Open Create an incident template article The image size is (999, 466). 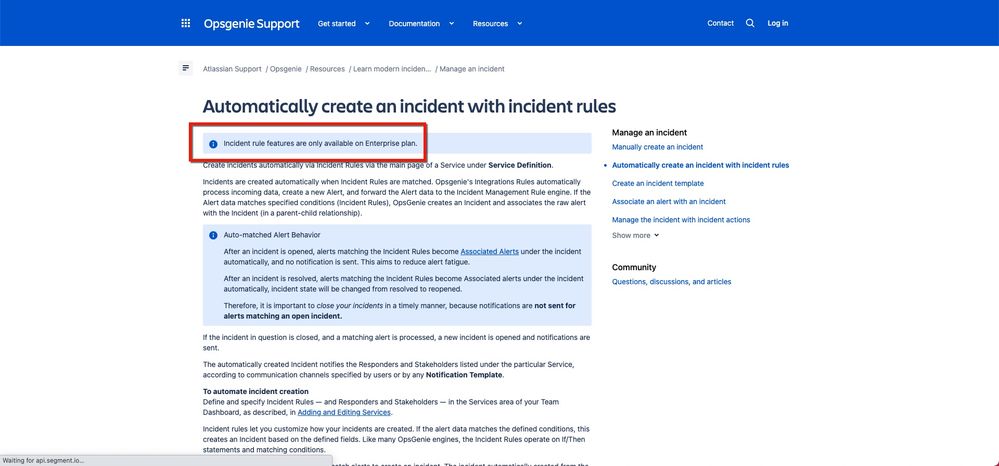658,184
